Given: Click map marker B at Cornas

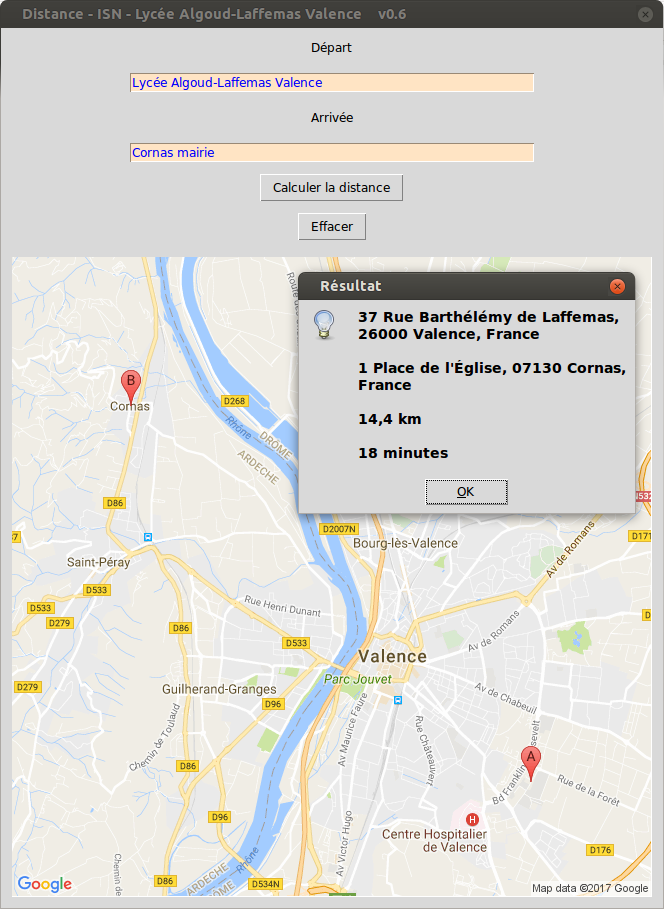Looking at the screenshot, I should coord(130,387).
